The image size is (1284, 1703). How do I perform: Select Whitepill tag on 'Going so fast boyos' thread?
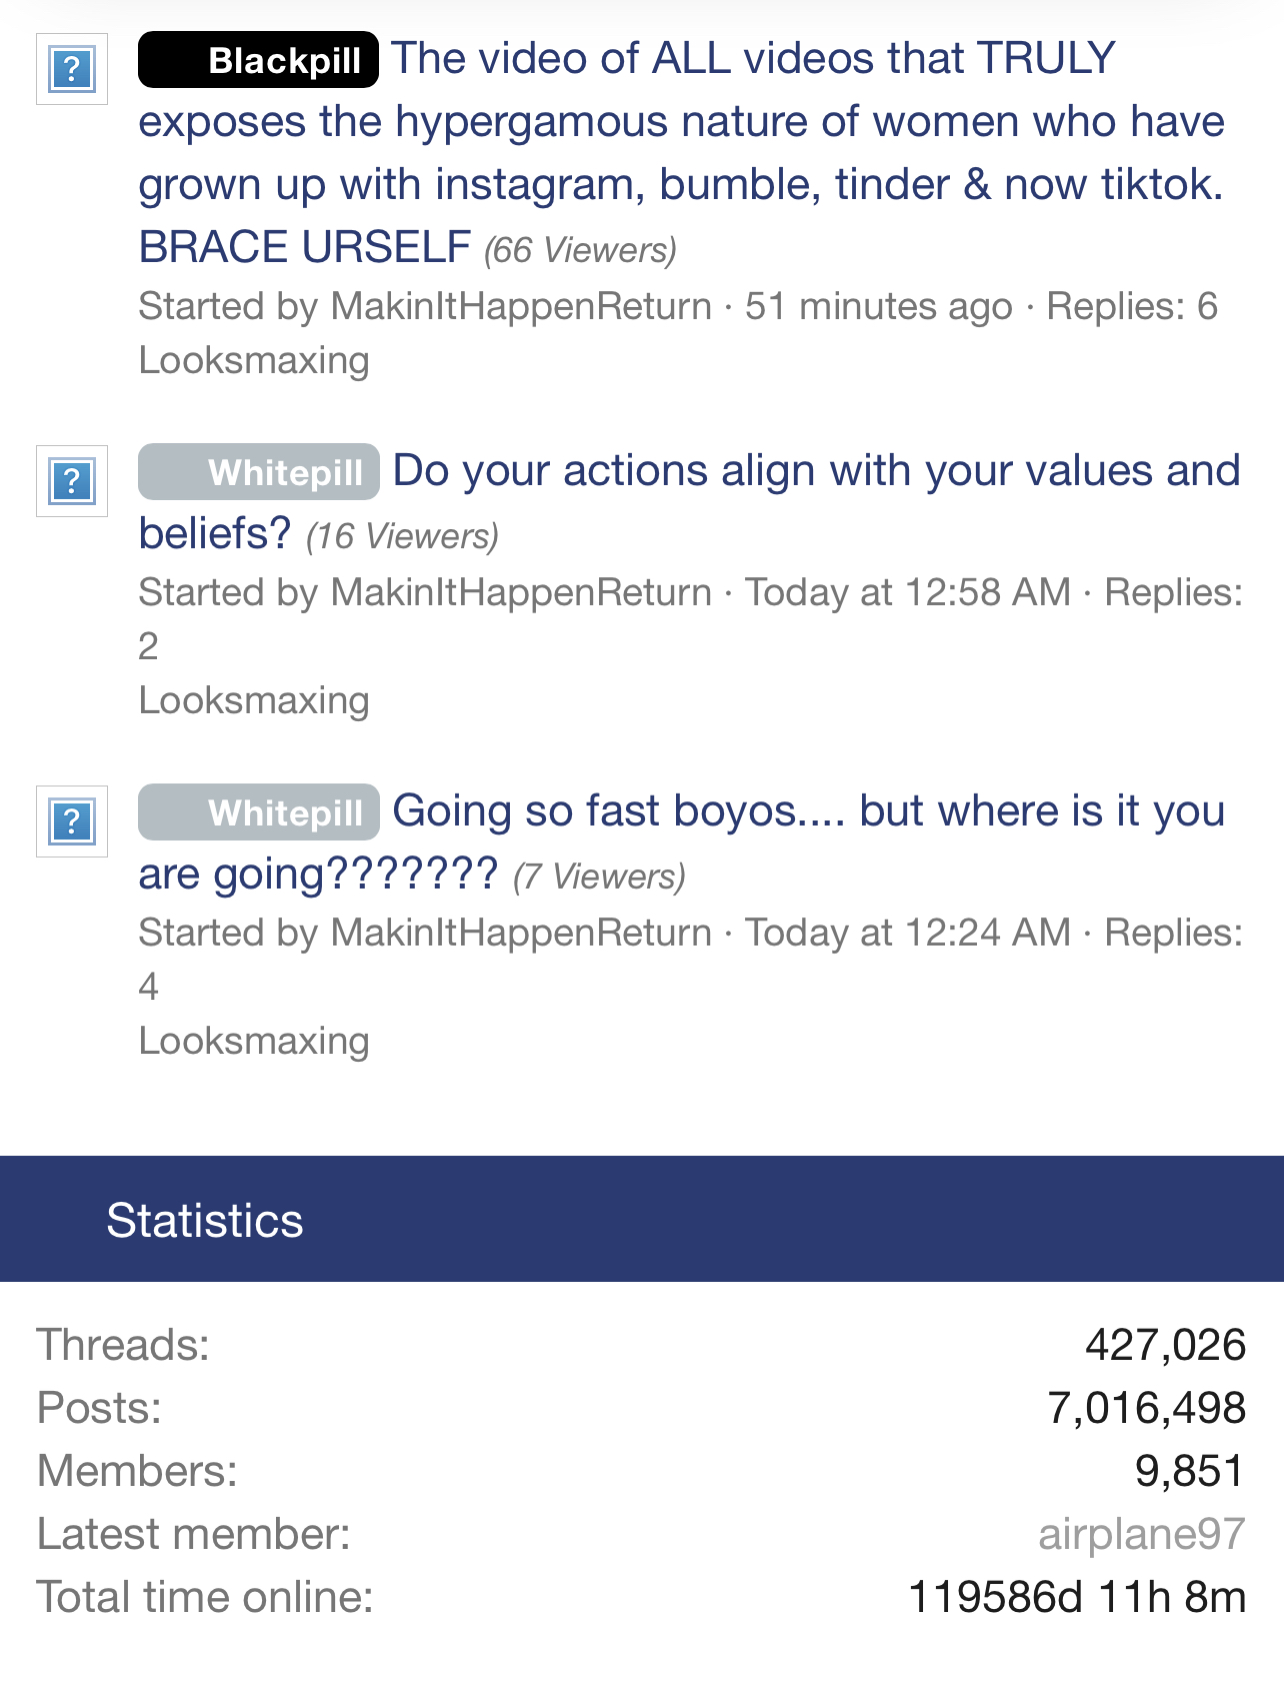[x=259, y=812]
